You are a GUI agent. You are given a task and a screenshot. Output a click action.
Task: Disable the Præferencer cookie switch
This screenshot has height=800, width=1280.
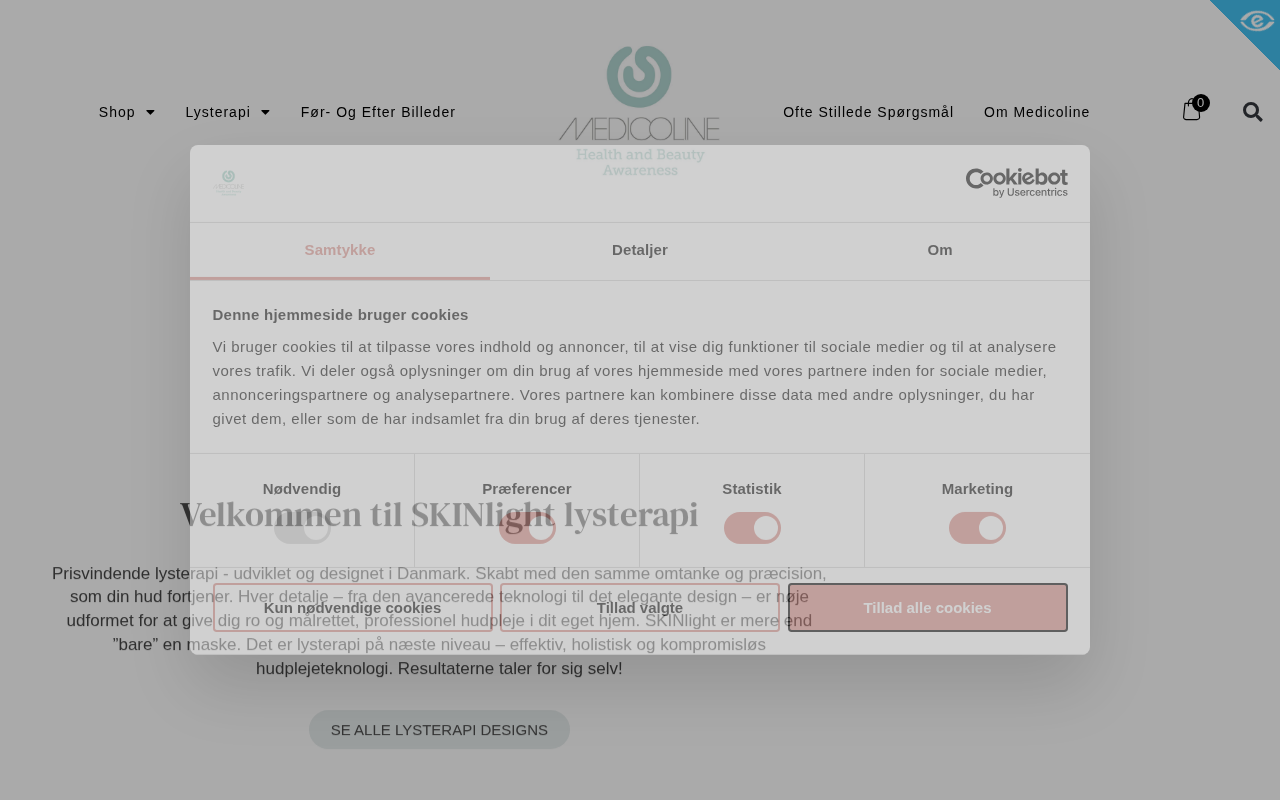pyautogui.click(x=527, y=528)
